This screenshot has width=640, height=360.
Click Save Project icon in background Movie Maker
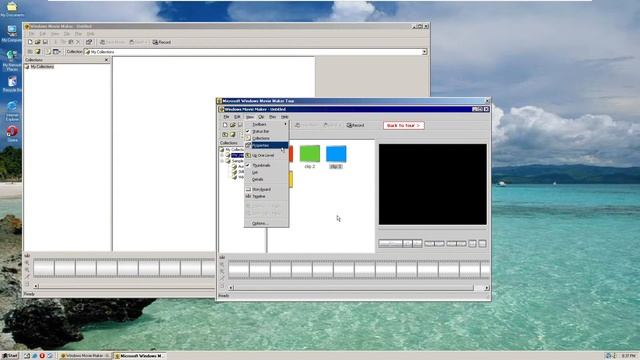click(x=45, y=42)
